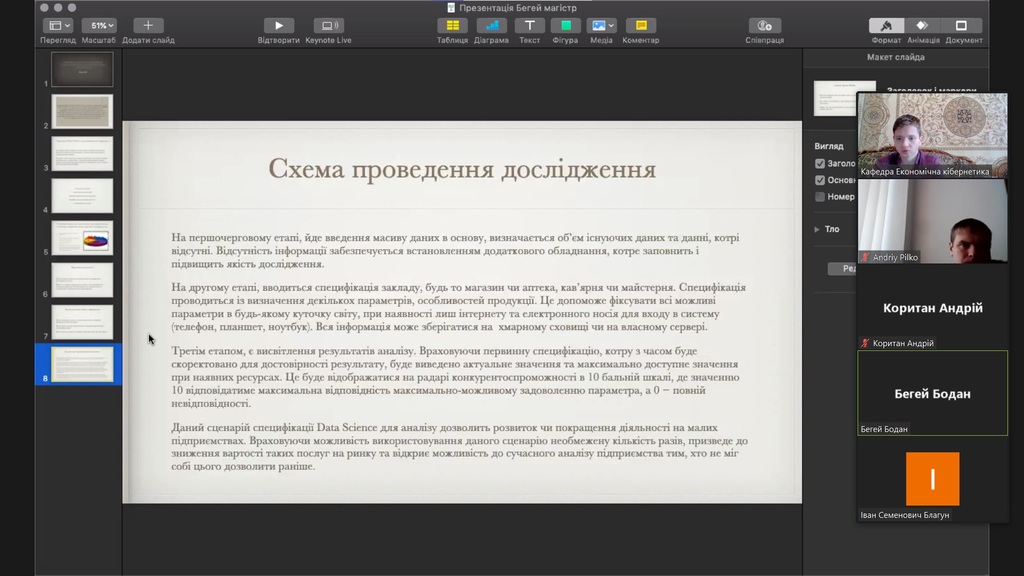Open the Медіа insert menu

[x=601, y=26]
